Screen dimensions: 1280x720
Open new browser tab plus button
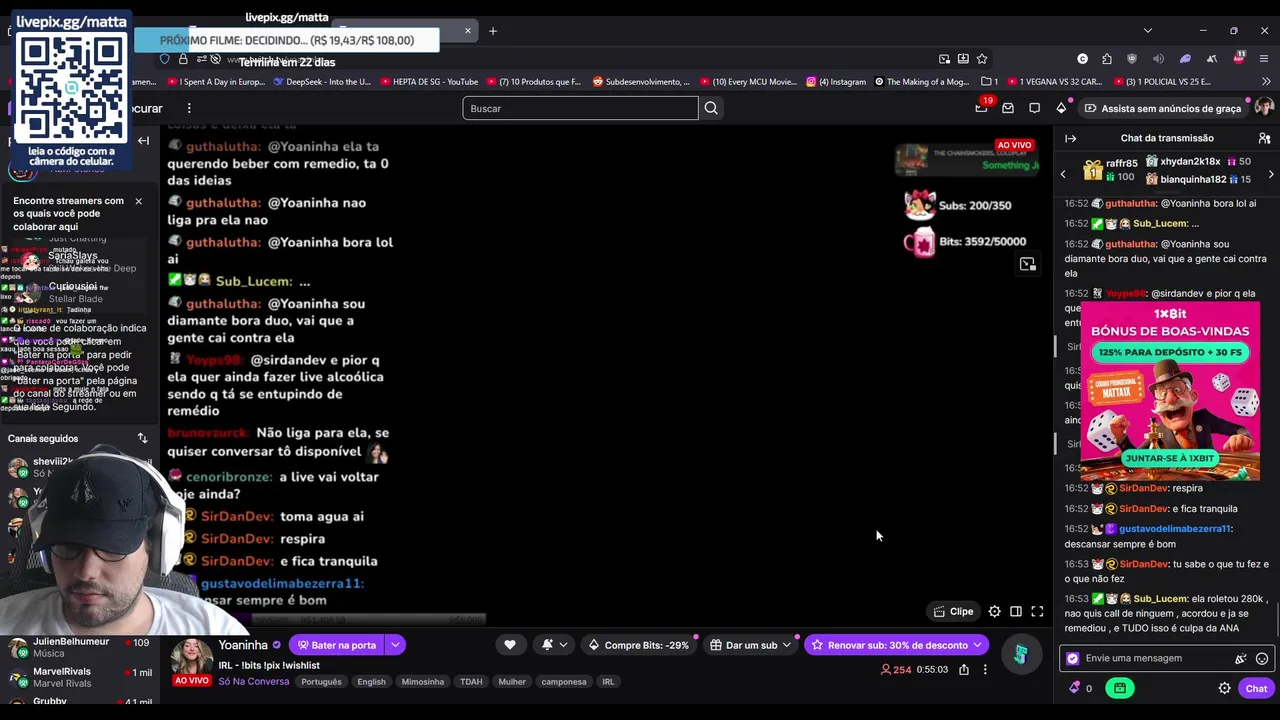pyautogui.click(x=493, y=31)
